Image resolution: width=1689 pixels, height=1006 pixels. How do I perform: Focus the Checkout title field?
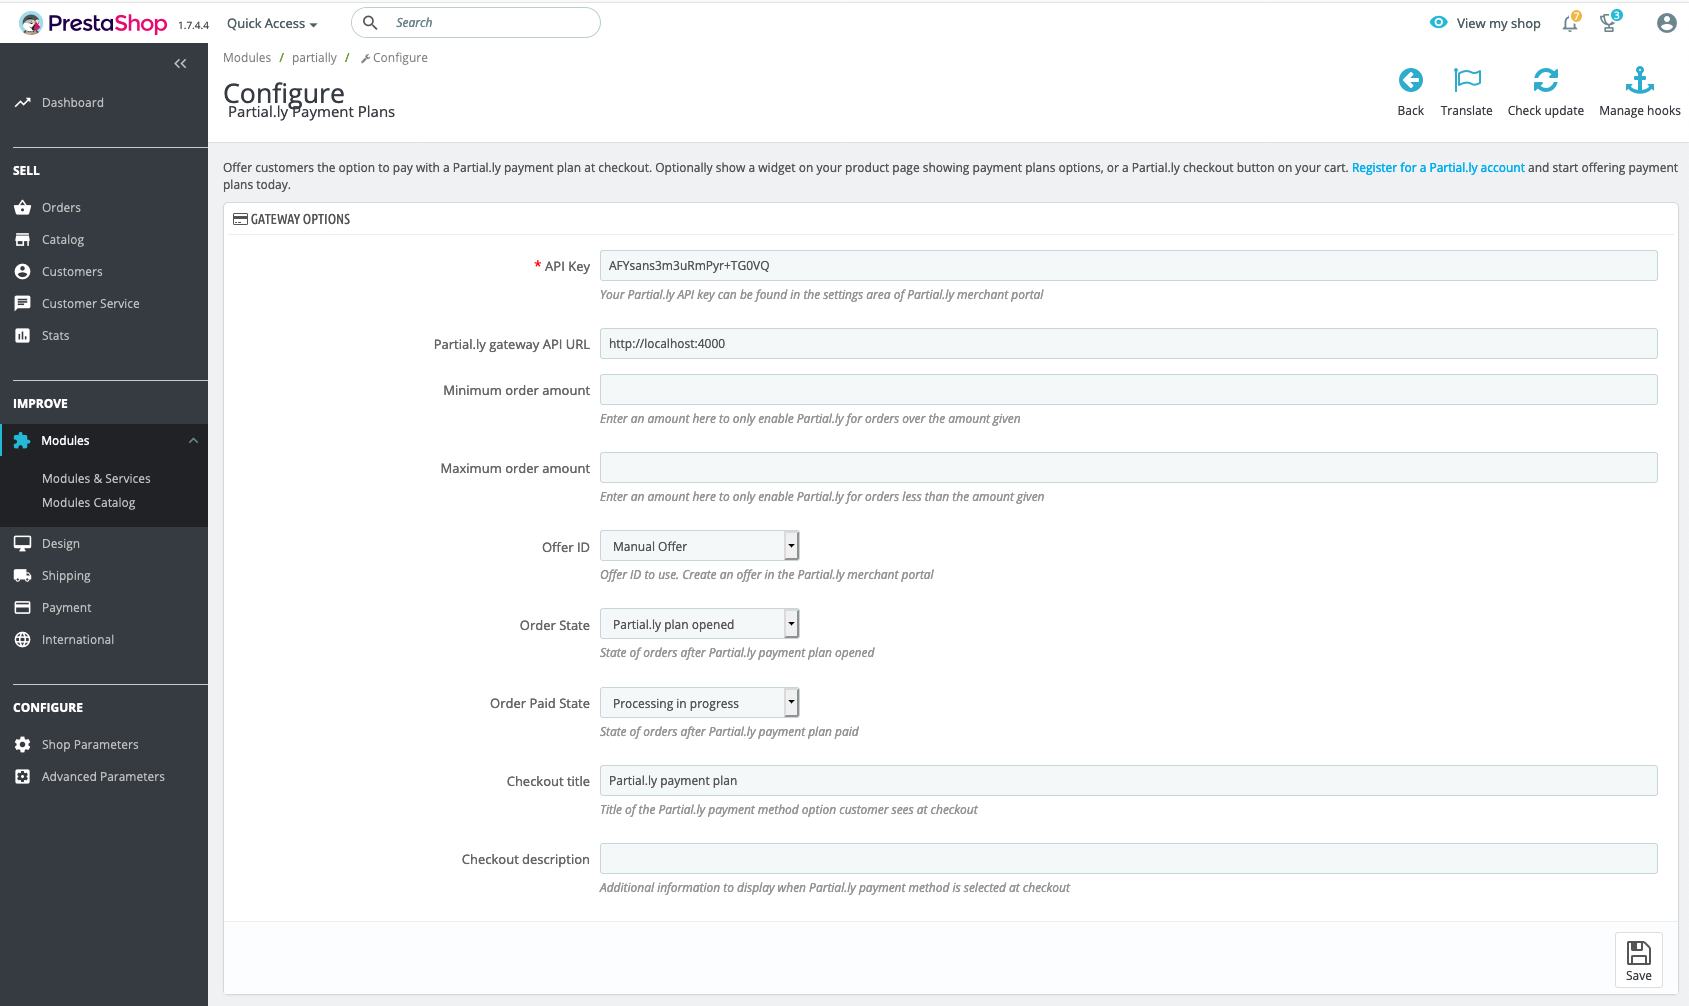point(1128,781)
